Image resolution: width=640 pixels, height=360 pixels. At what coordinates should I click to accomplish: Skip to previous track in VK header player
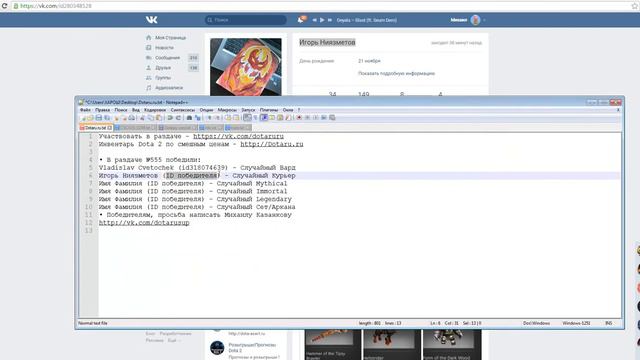click(314, 20)
